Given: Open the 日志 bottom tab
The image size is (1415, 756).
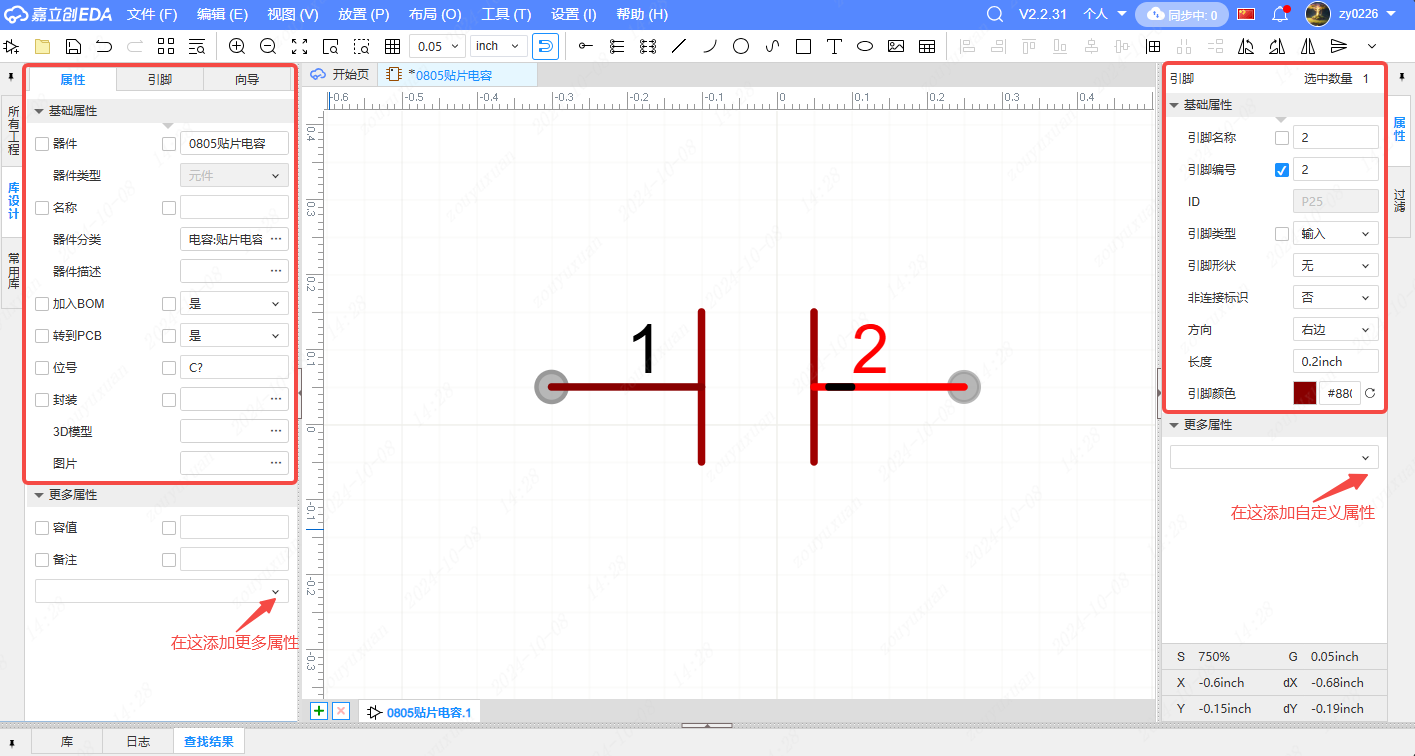Looking at the screenshot, I should [138, 741].
